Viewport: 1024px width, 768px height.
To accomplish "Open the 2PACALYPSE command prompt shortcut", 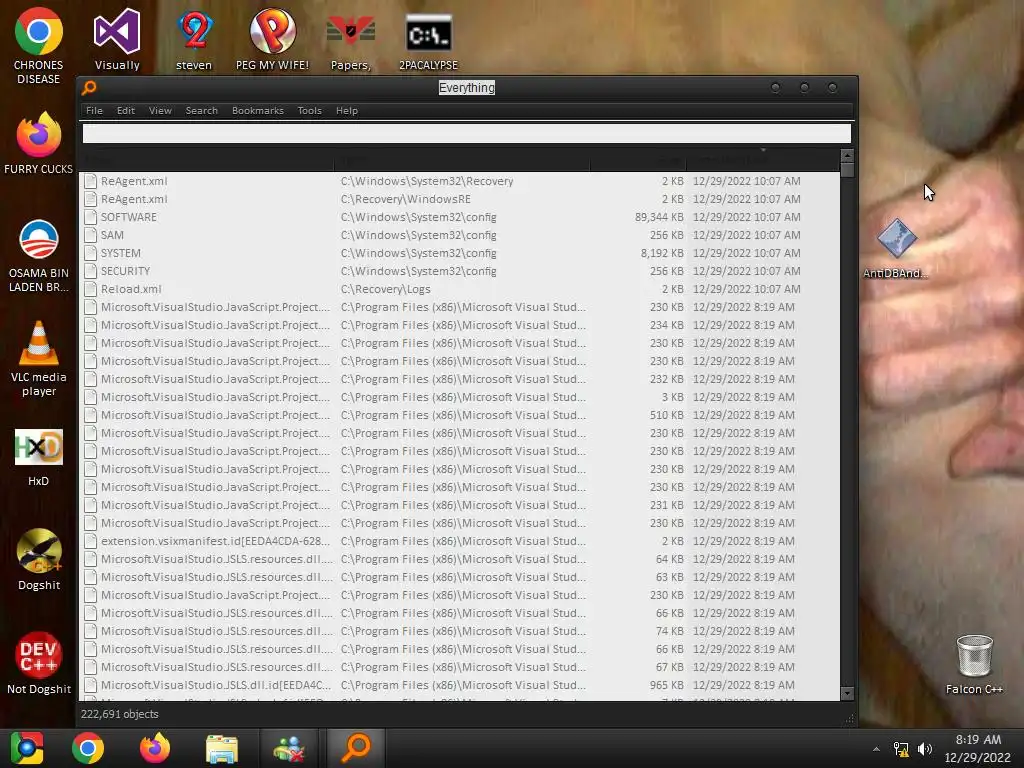I will pos(428,40).
